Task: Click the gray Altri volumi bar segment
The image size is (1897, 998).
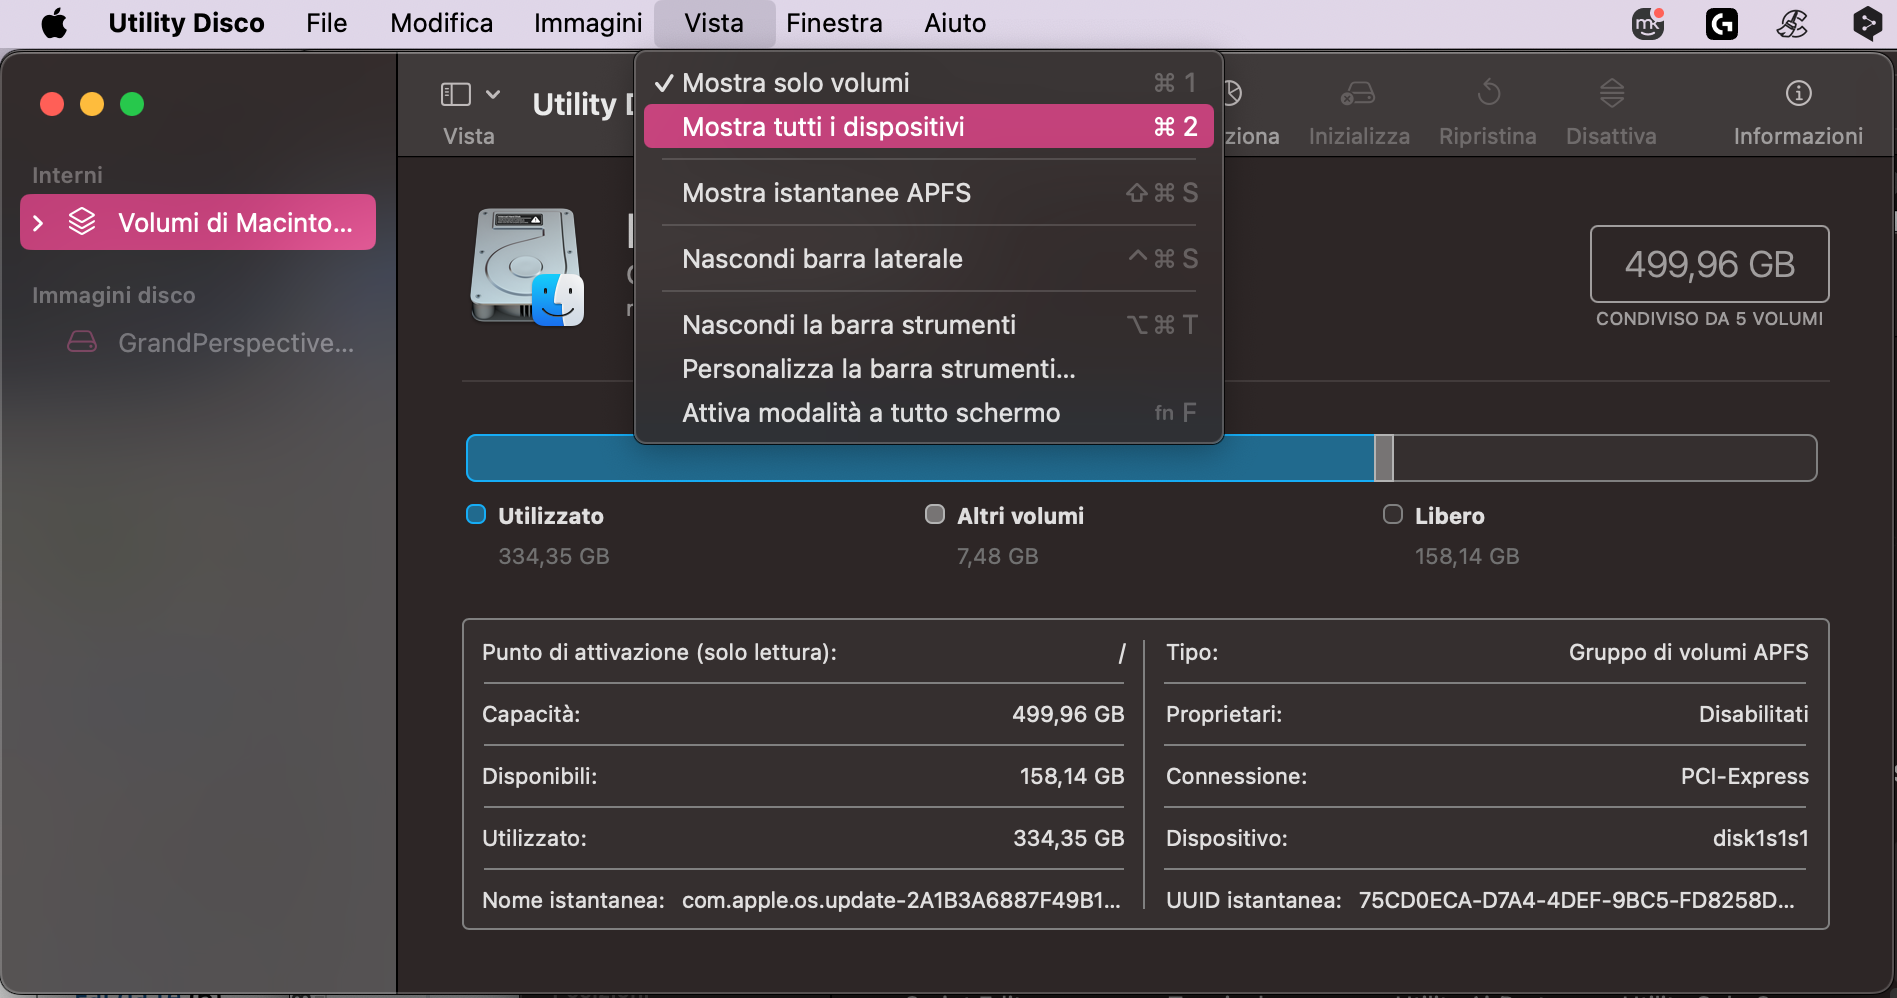Action: tap(1384, 458)
